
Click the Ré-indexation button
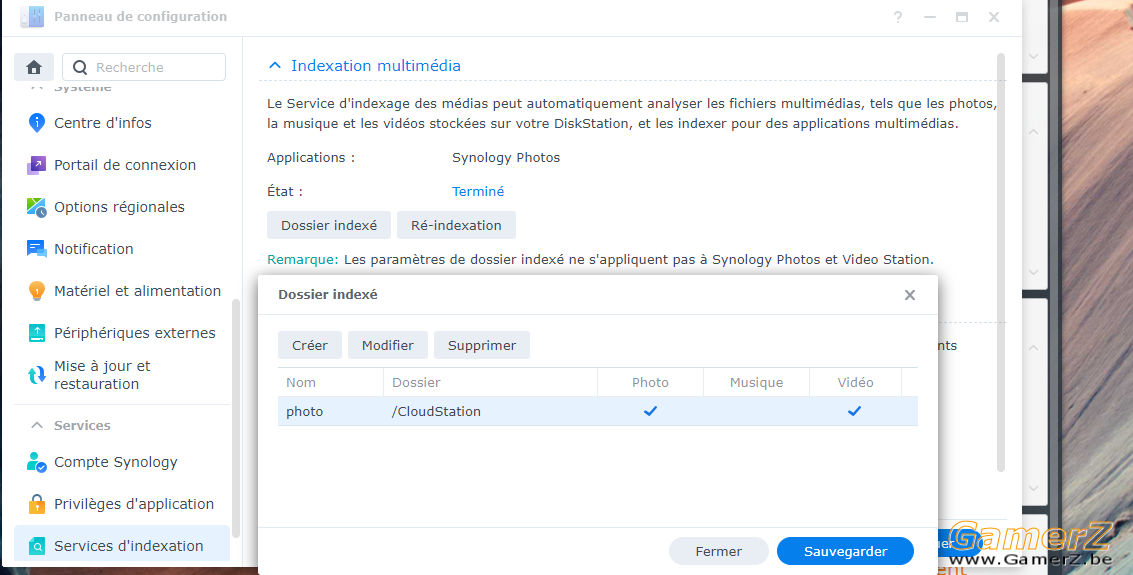click(x=456, y=225)
